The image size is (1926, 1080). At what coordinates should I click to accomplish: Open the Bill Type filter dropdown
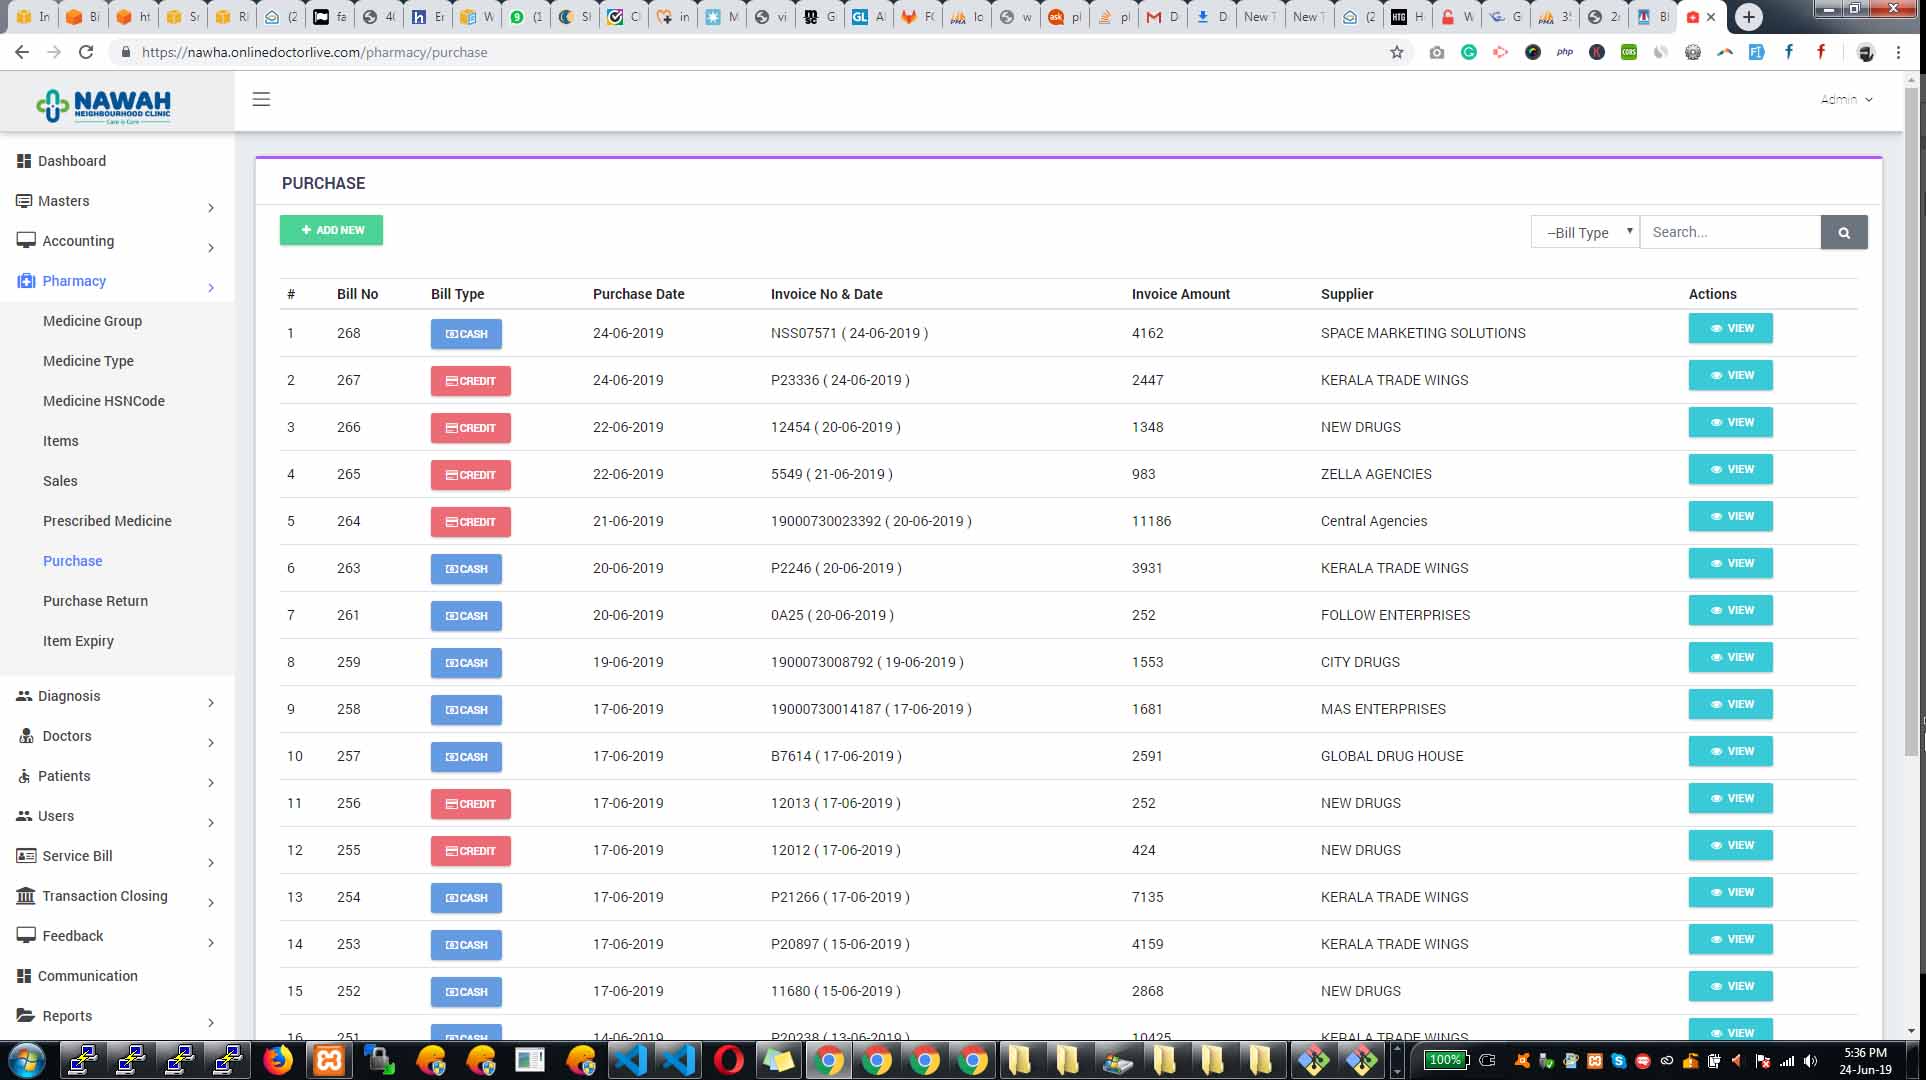coord(1585,232)
